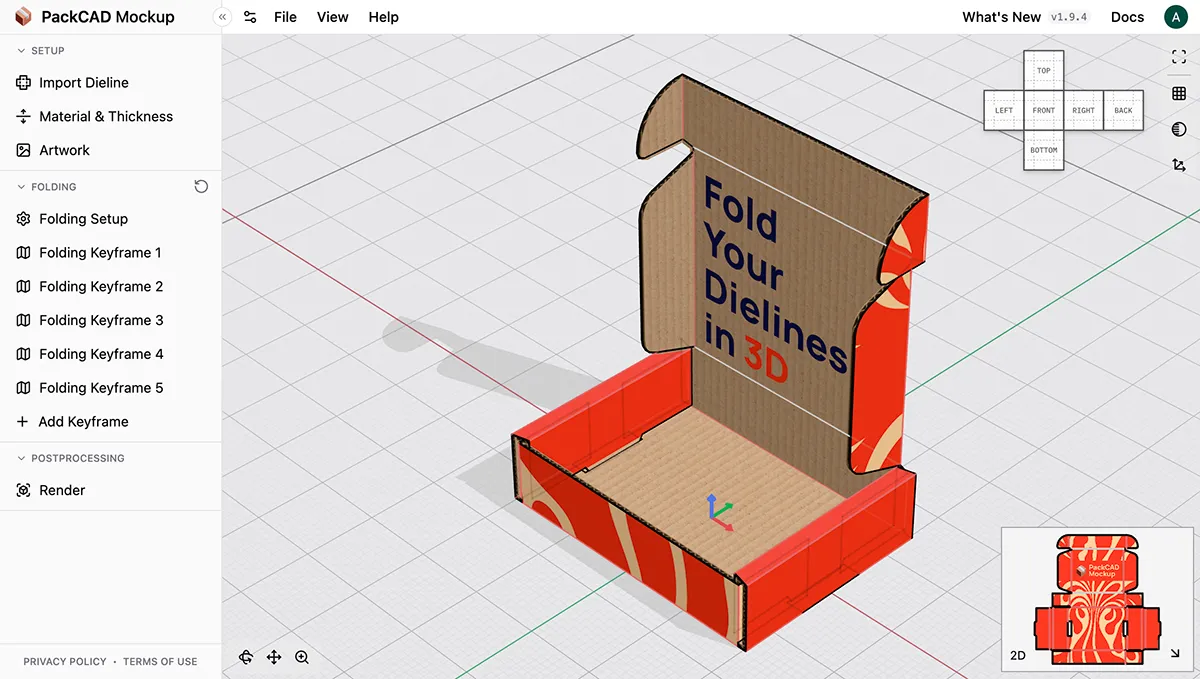Collapse the sidebar with double-chevron button

pyautogui.click(x=222, y=17)
